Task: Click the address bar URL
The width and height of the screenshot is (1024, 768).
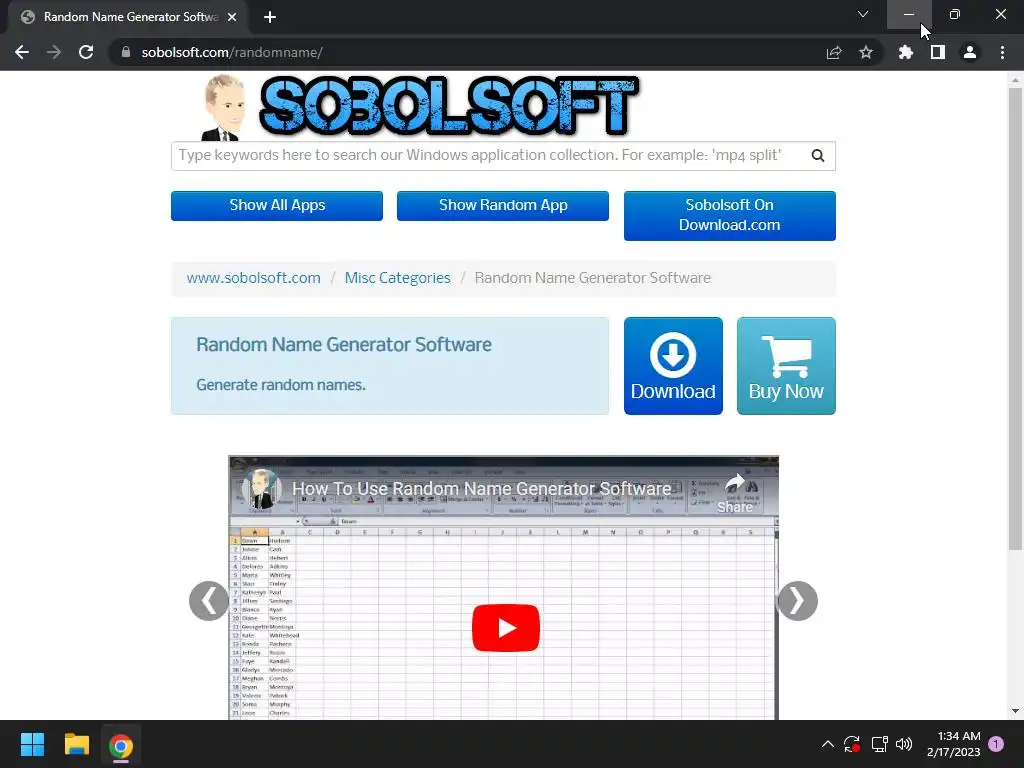Action: point(232,52)
